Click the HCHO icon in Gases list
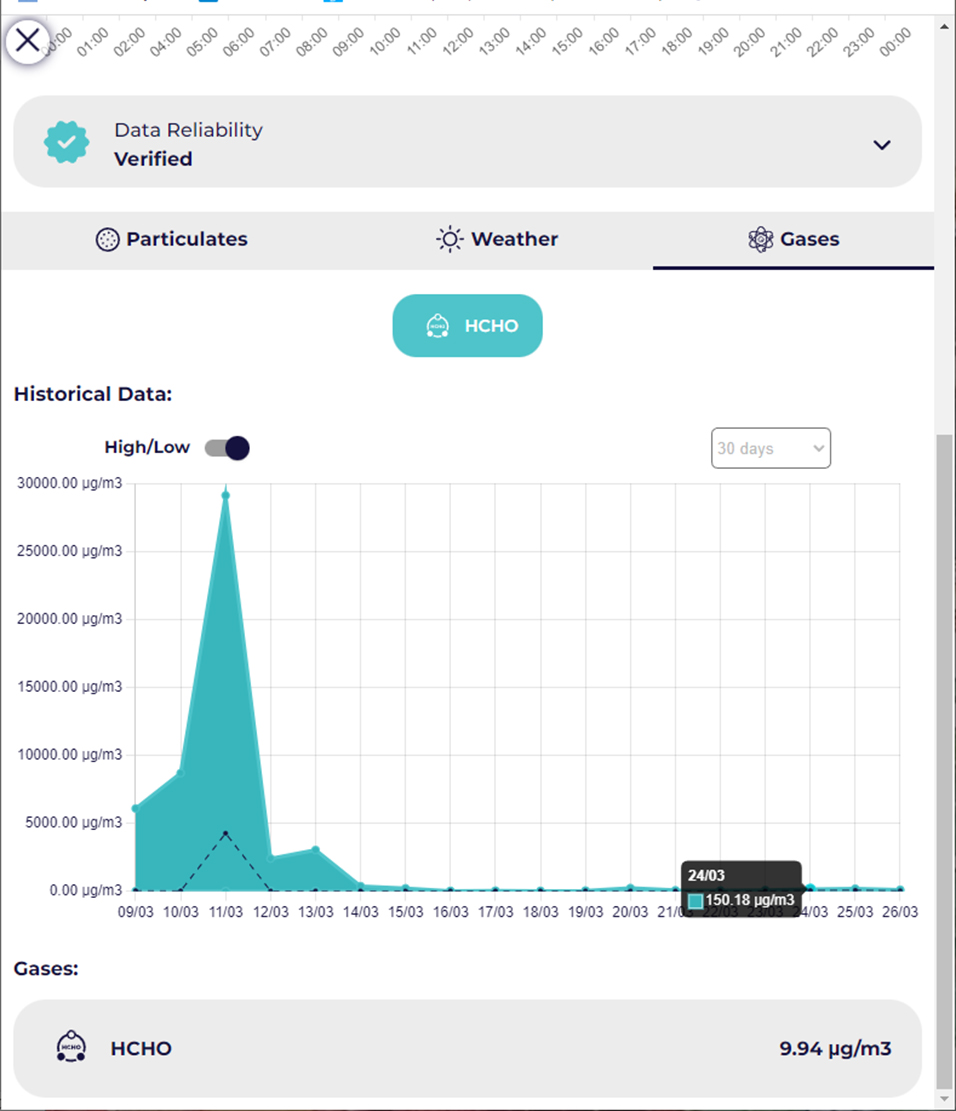956x1111 pixels. [70, 1048]
